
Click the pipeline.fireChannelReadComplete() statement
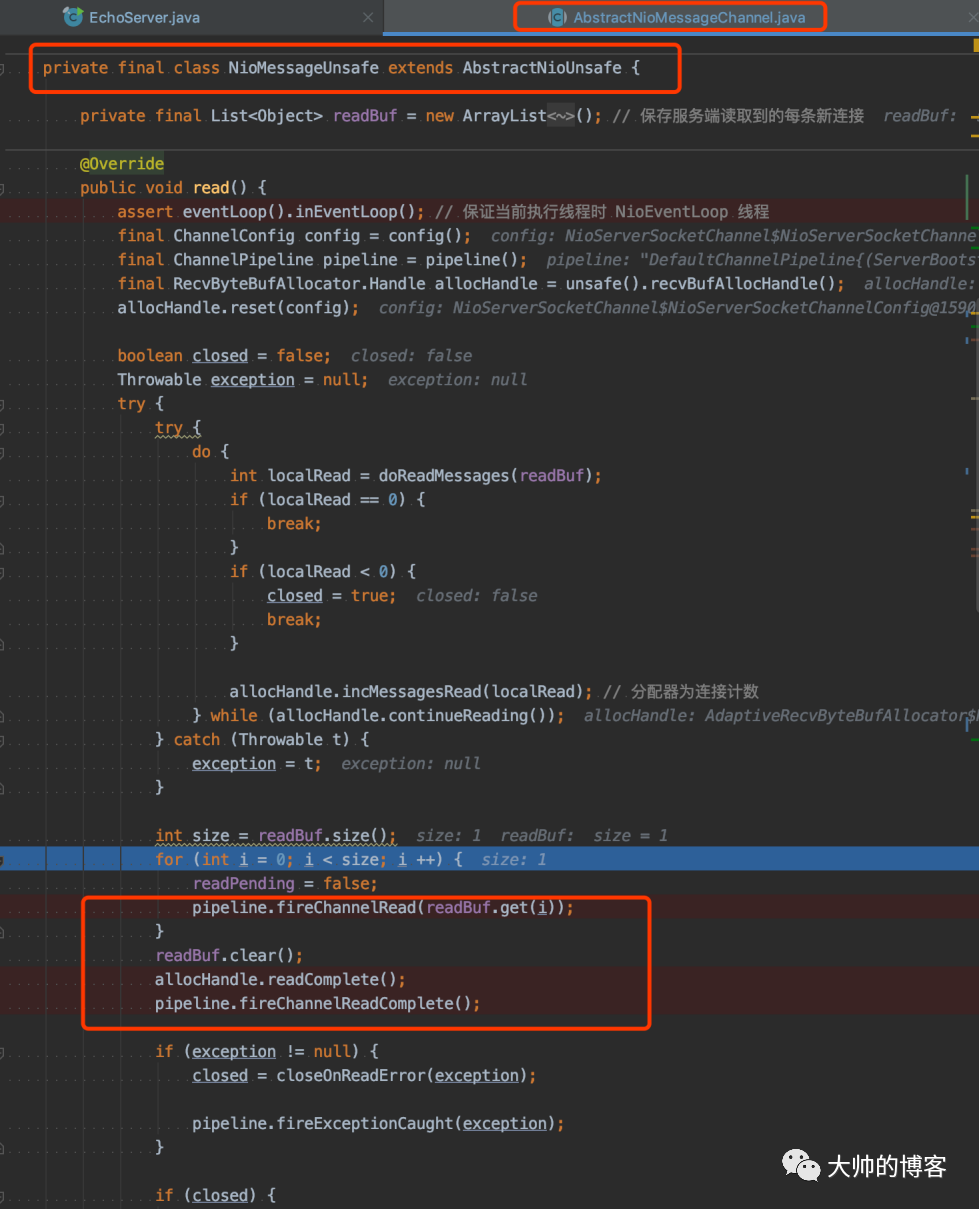(318, 1004)
